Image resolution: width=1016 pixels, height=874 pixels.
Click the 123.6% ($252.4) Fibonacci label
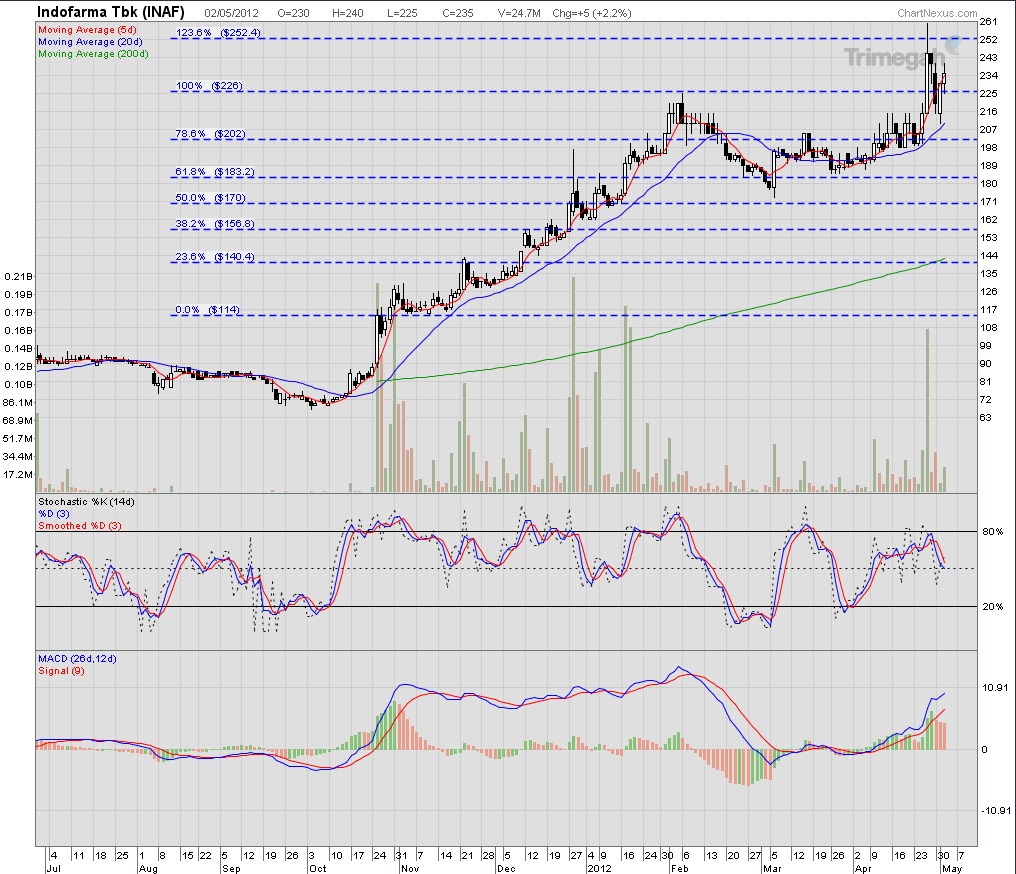(x=218, y=32)
